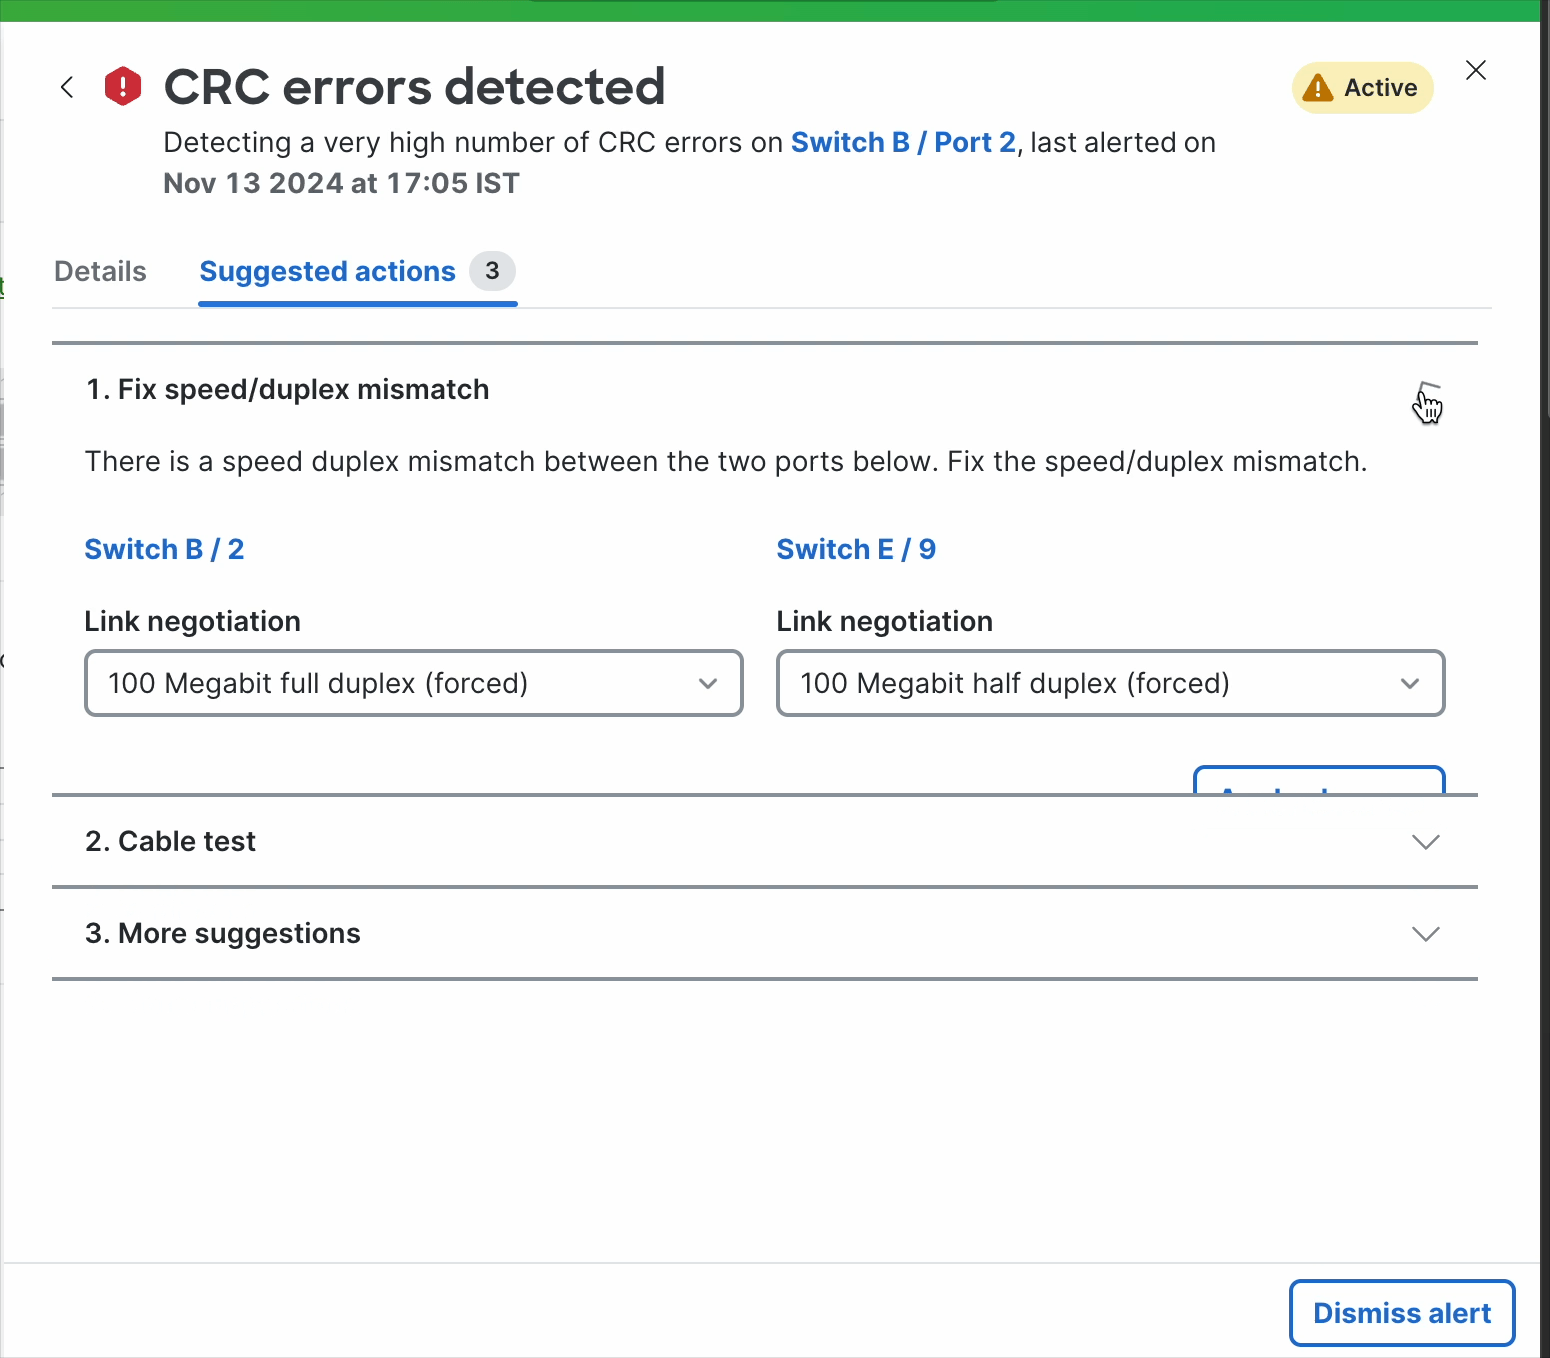Expand the Cable test section
The width and height of the screenshot is (1550, 1358).
click(x=1426, y=841)
